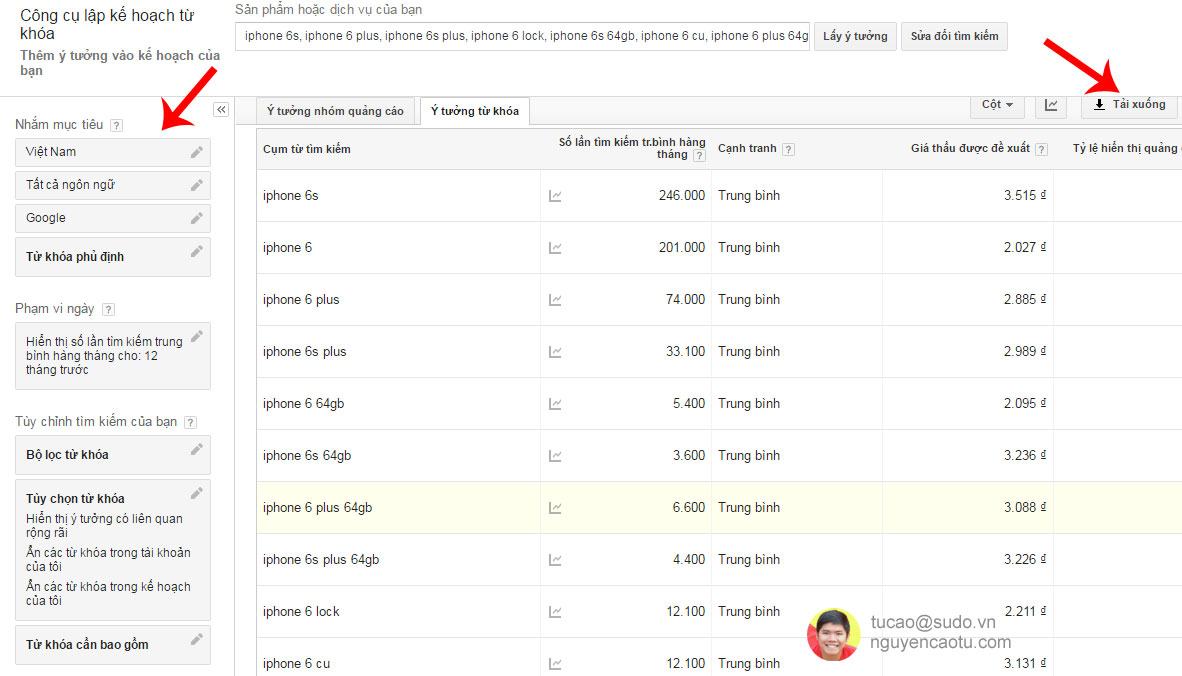Edit the Phạm vi ngày date range
The height and width of the screenshot is (676, 1182).
pos(197,336)
